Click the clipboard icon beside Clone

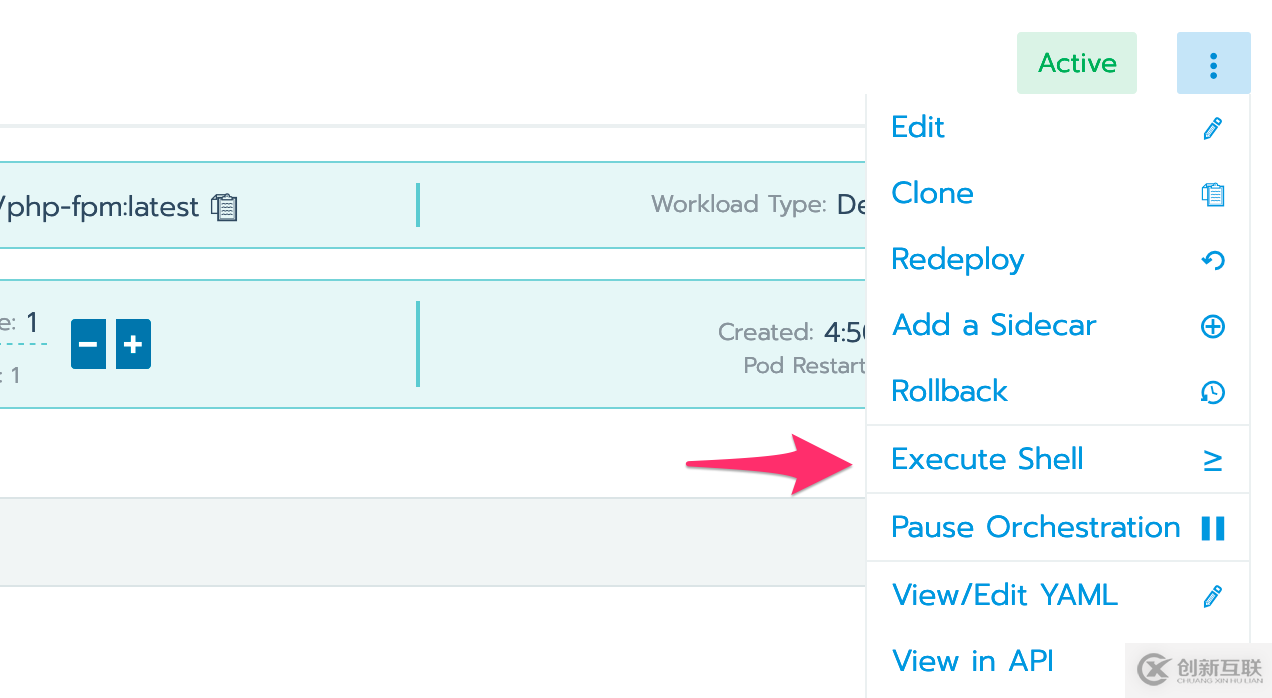pyautogui.click(x=1212, y=194)
